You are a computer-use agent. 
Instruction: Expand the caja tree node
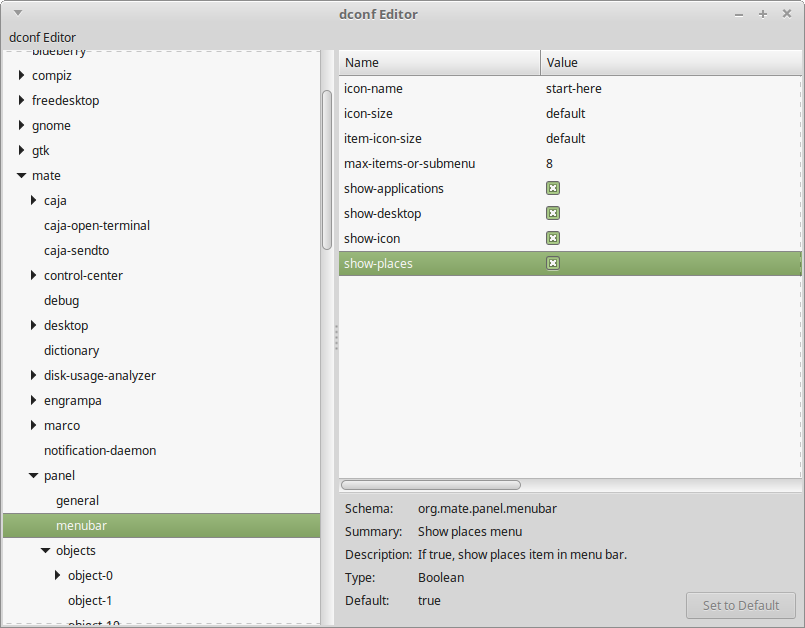33,200
